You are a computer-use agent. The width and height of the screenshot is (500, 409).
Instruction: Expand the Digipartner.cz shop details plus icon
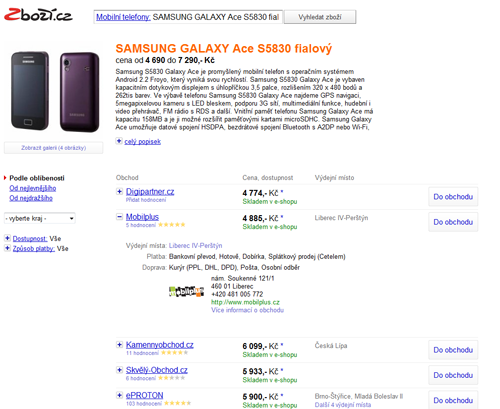(119, 191)
